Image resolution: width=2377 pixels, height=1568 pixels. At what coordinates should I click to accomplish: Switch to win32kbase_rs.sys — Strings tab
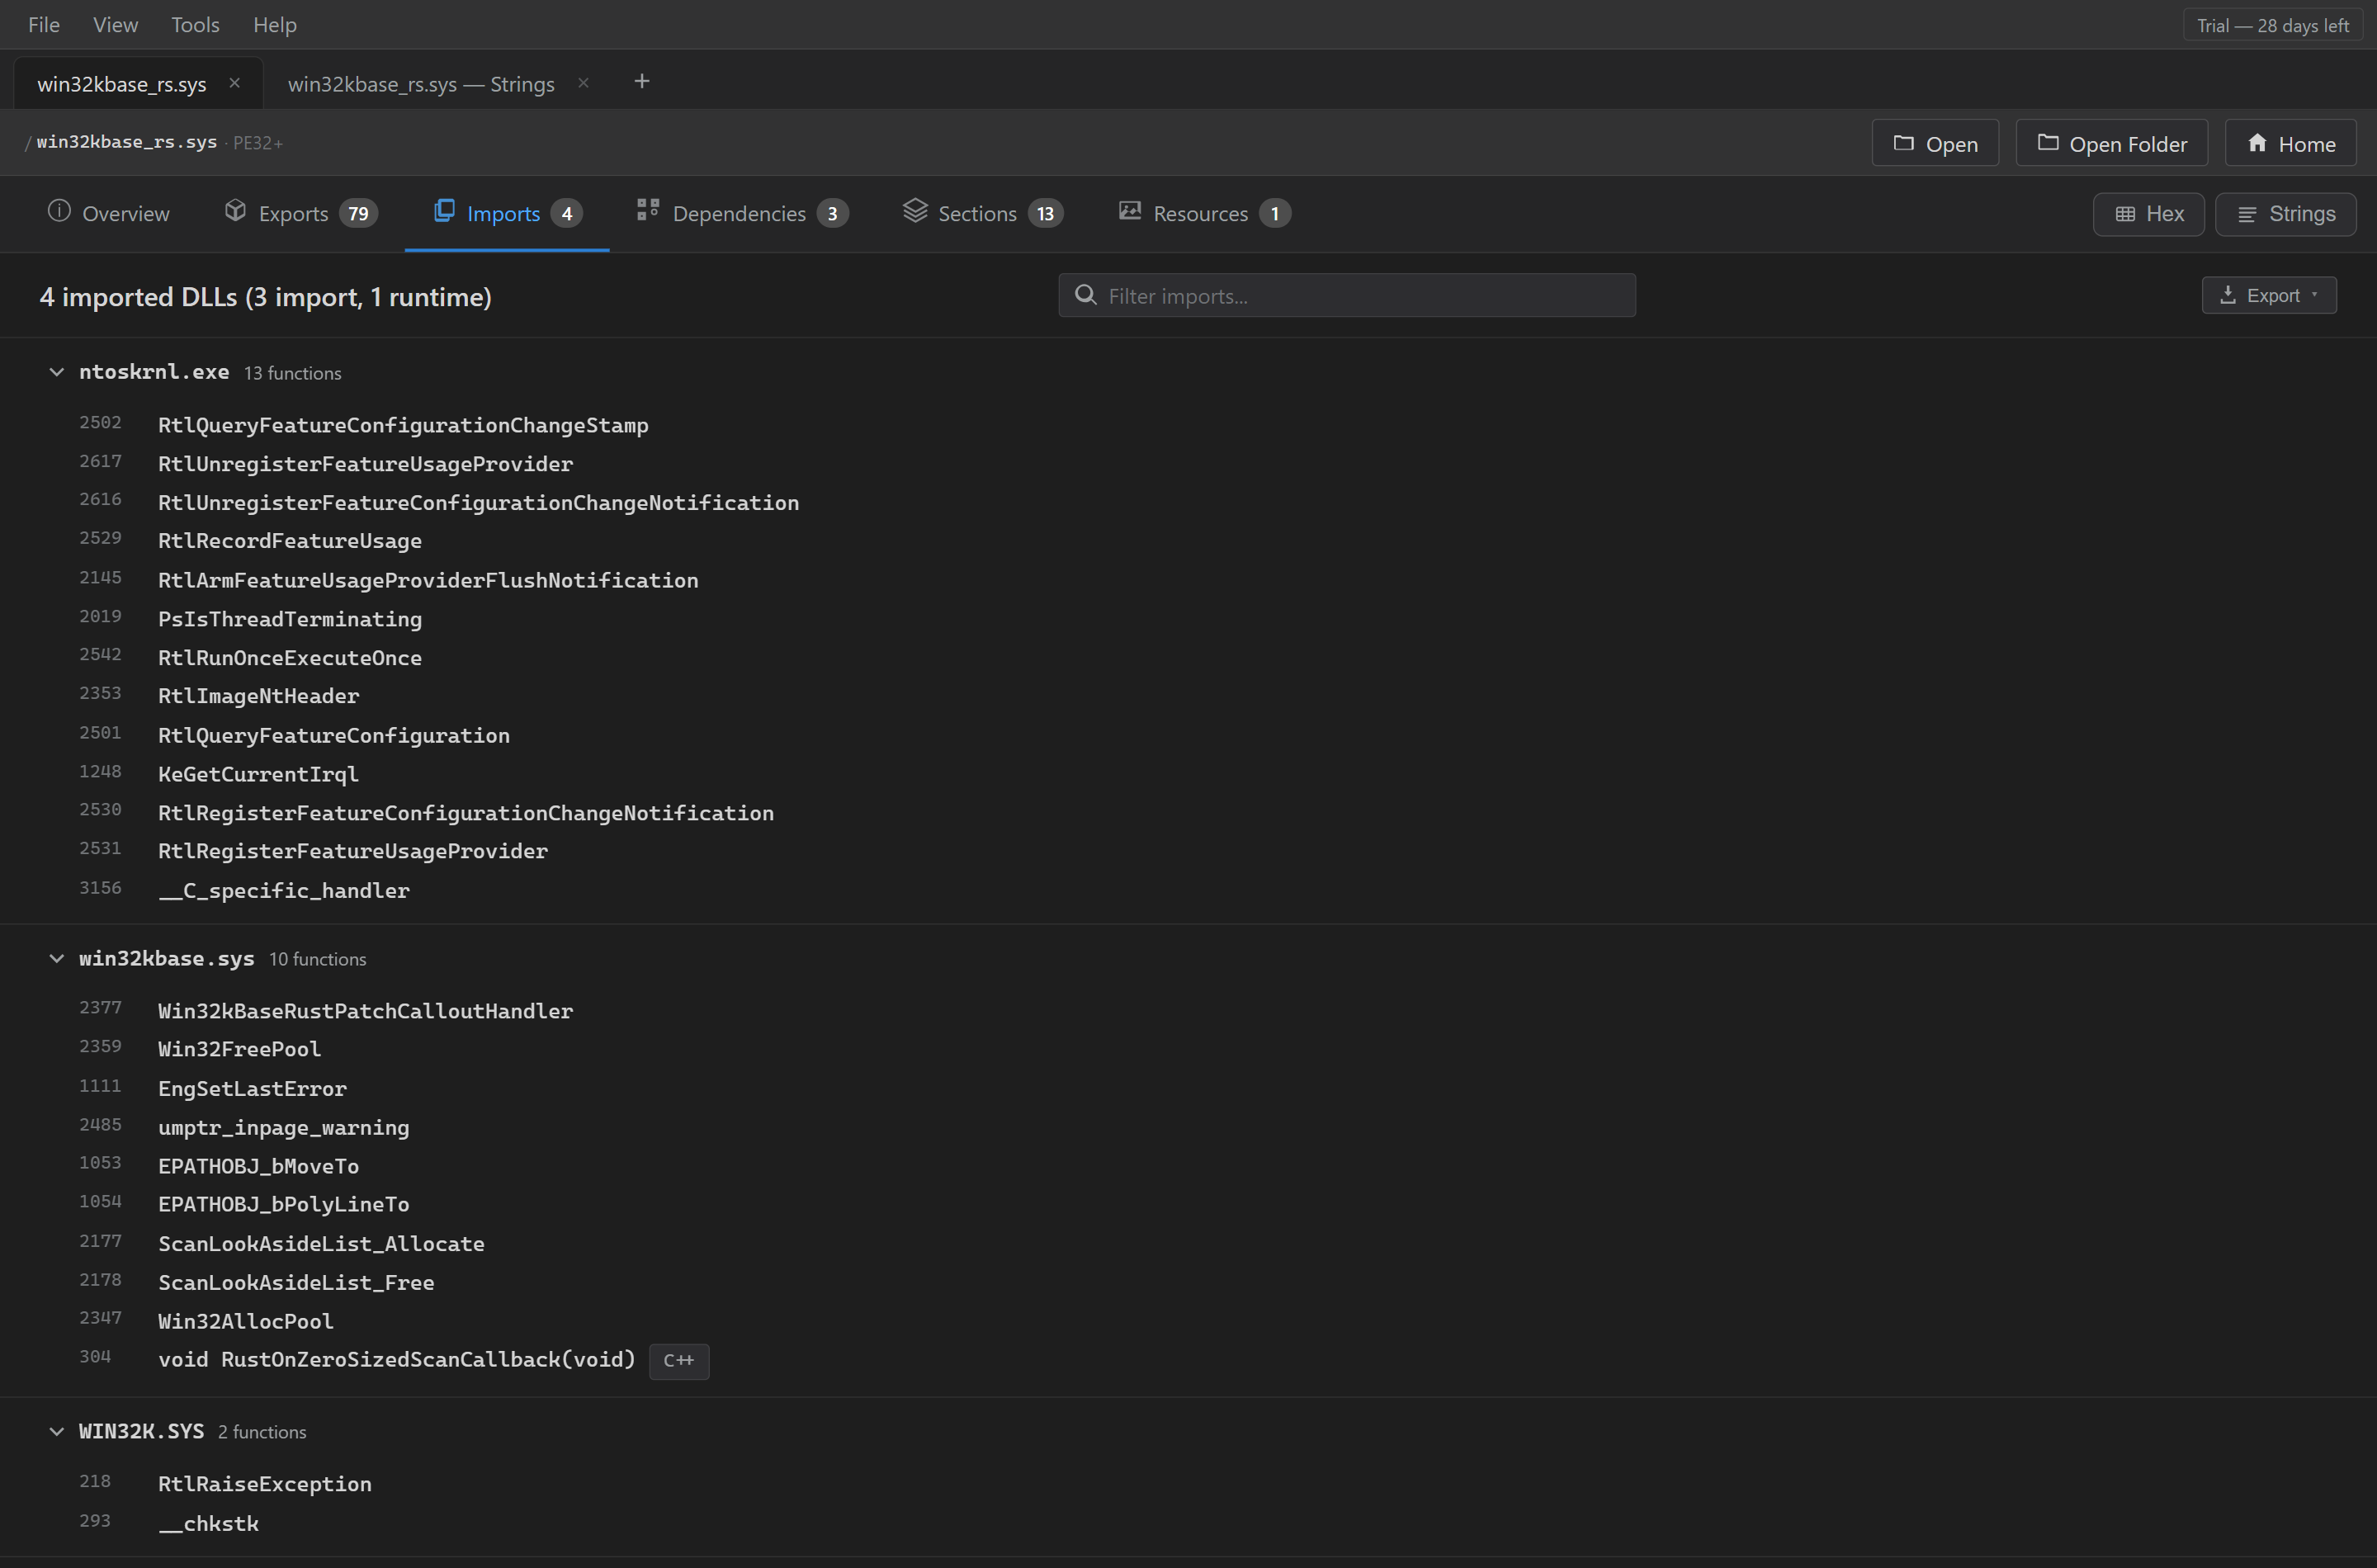(x=421, y=84)
